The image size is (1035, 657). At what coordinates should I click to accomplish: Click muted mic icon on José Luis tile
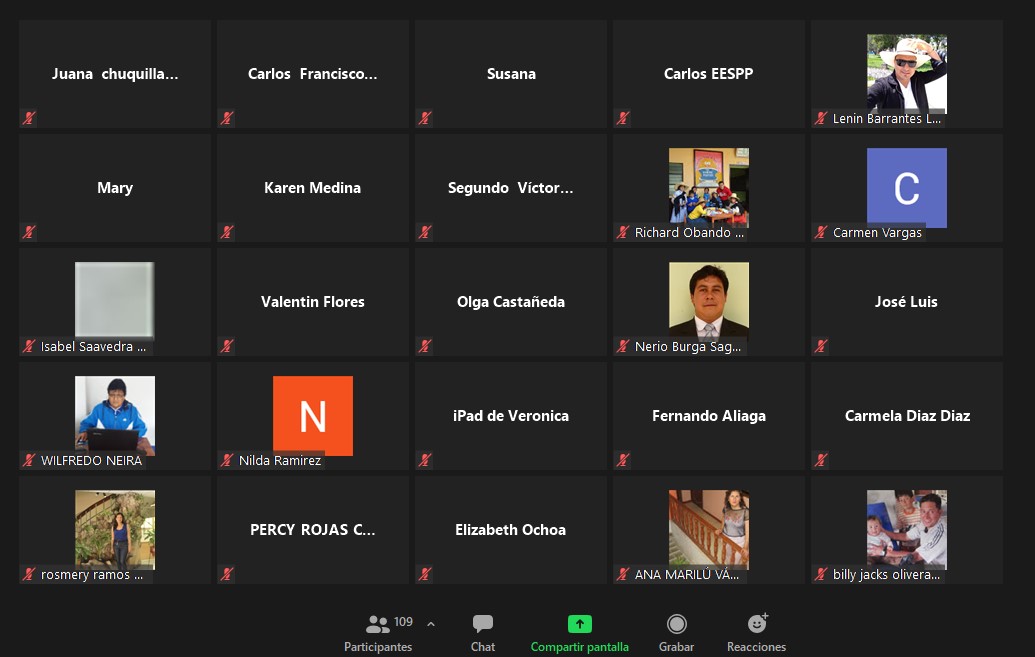click(x=821, y=346)
